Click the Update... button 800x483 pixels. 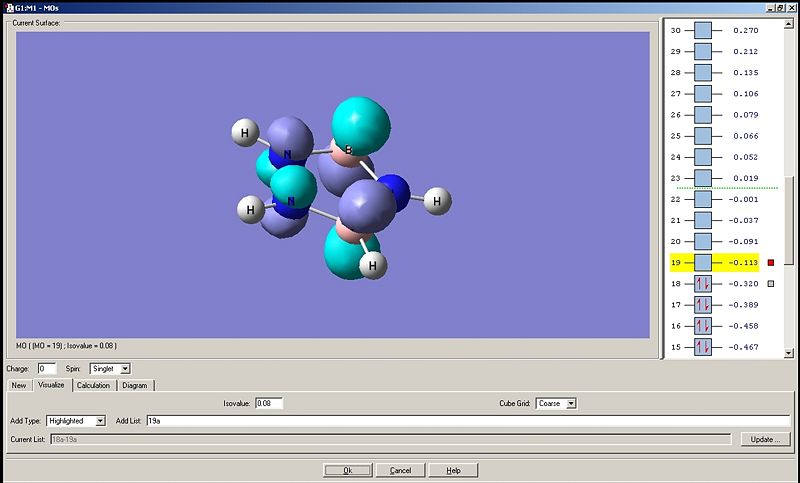[x=765, y=439]
